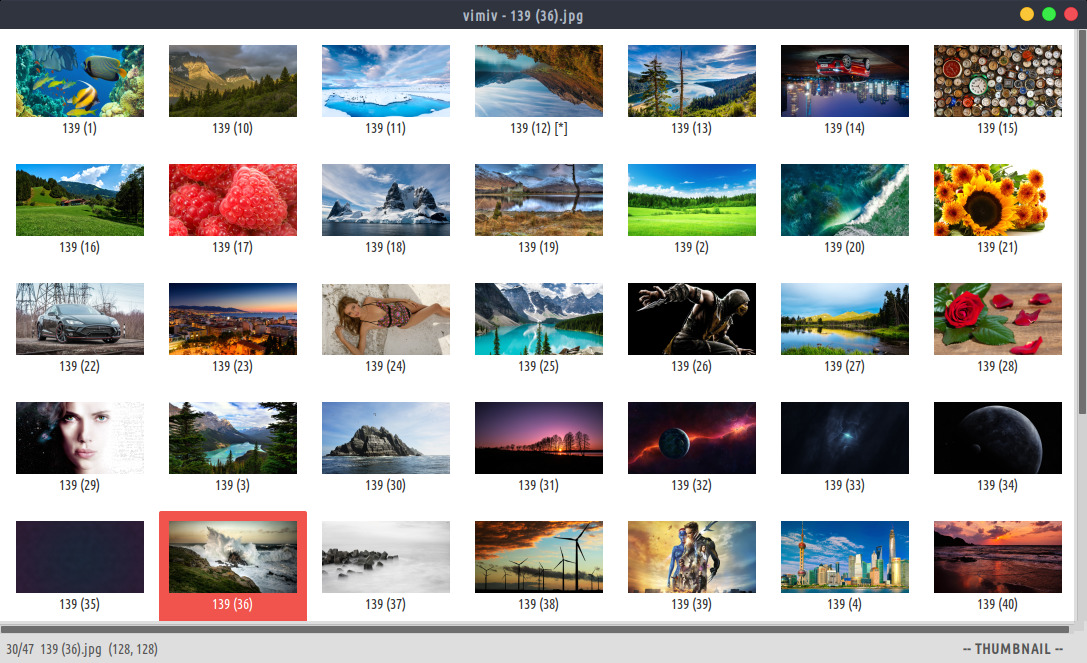Open the wind turbines thumbnail 139 (38)
Image resolution: width=1087 pixels, height=663 pixels.
coord(539,557)
